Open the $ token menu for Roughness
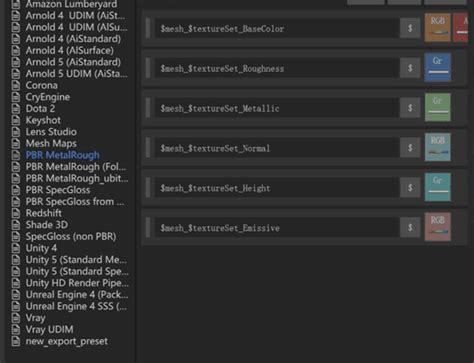The image size is (474, 363). coord(410,68)
